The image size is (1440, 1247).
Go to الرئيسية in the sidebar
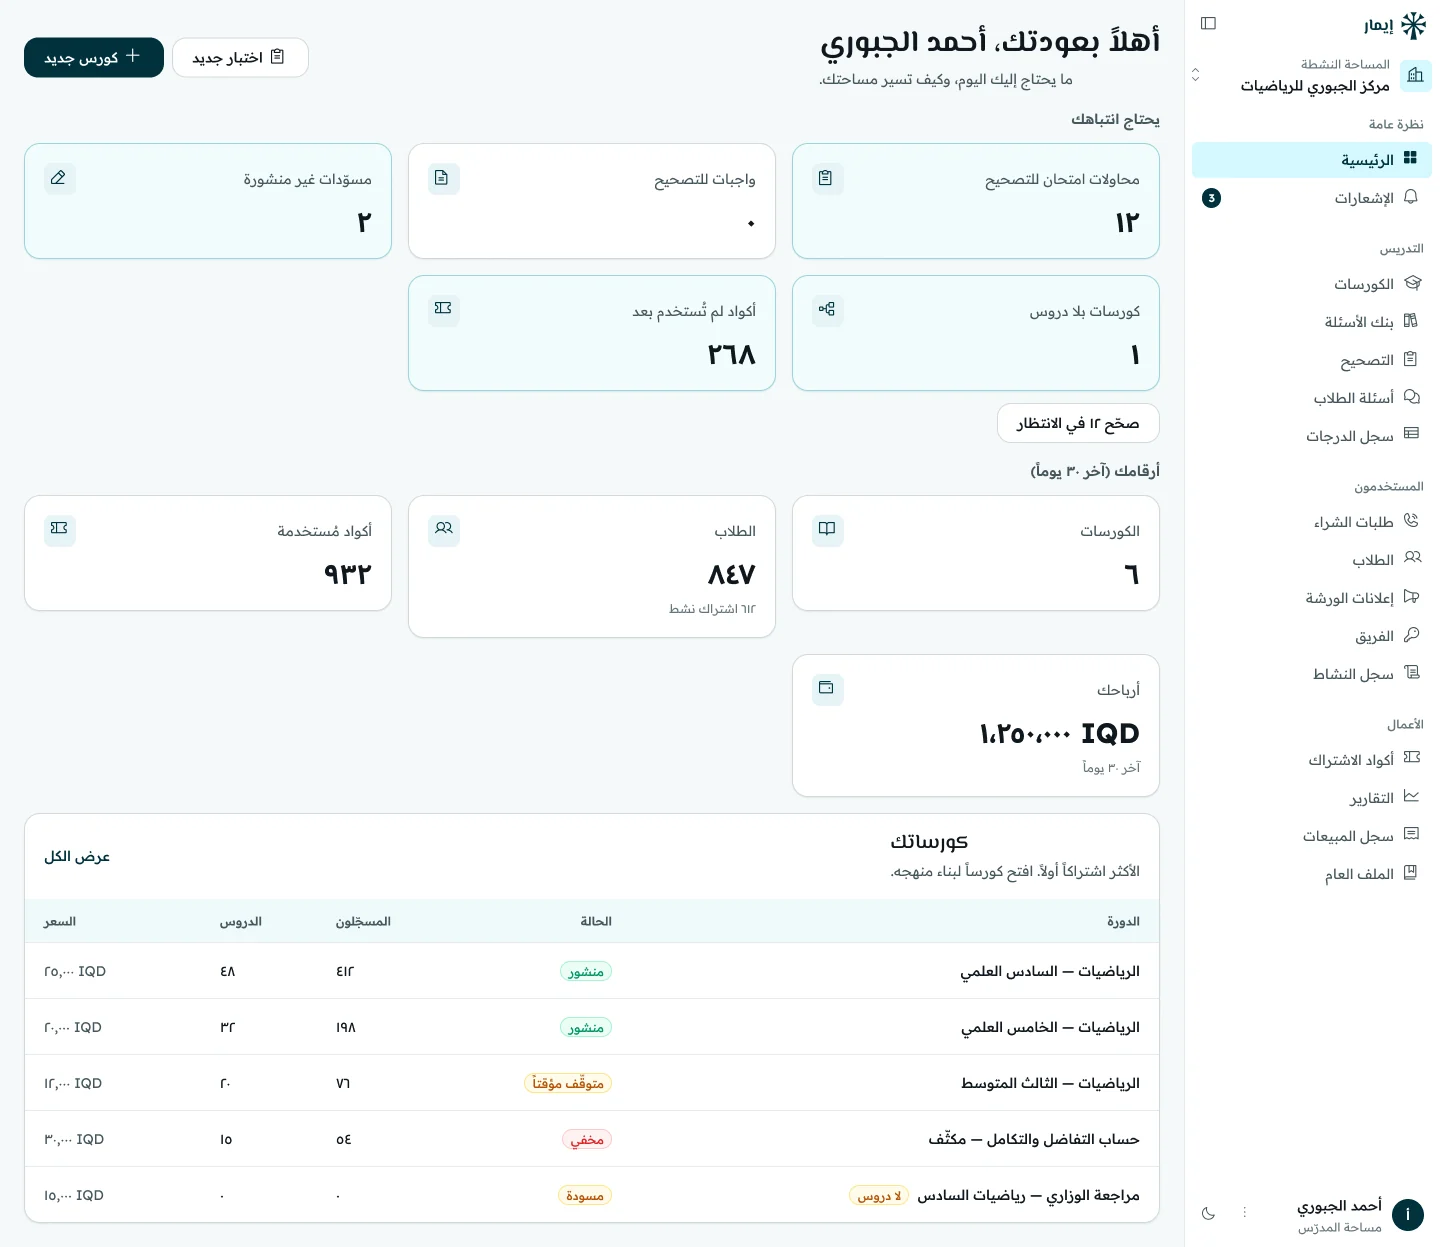[1312, 160]
